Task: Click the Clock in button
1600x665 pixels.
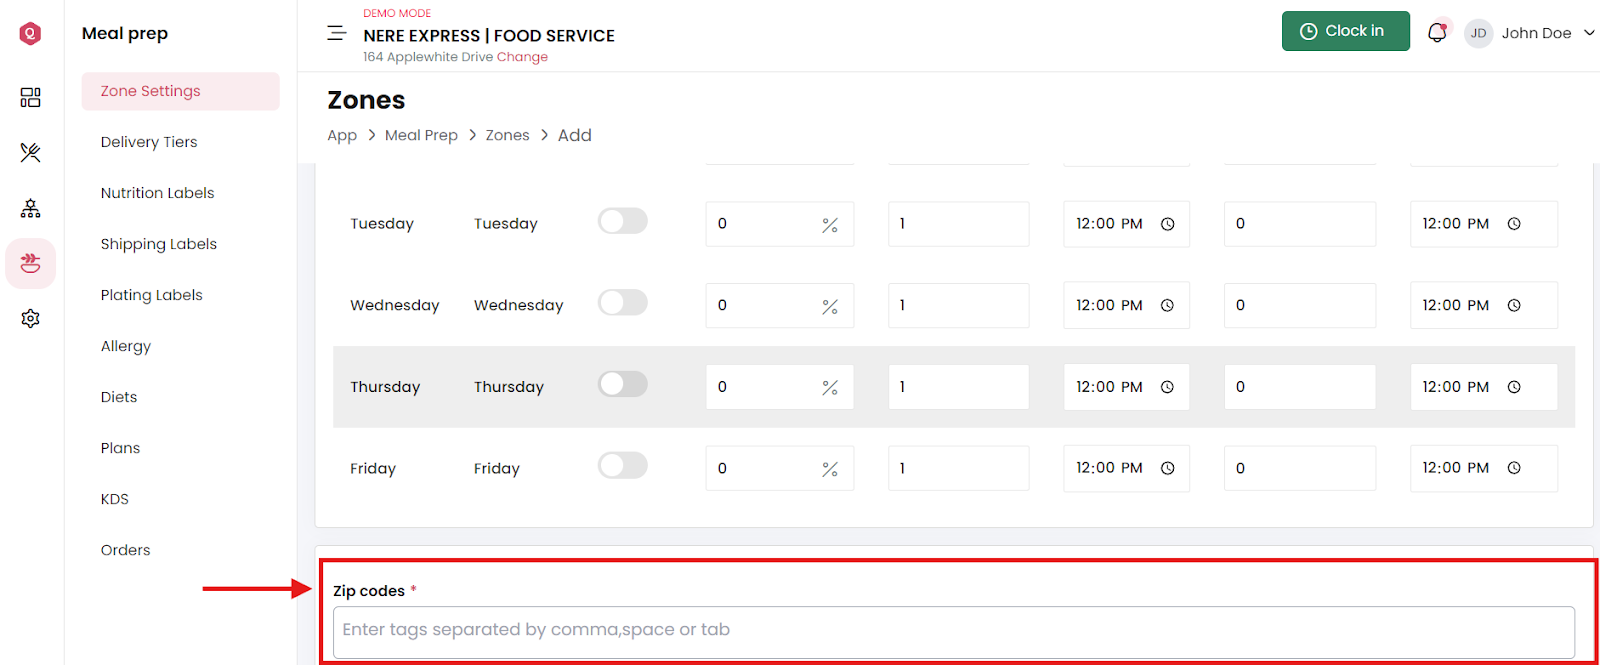Action: [x=1345, y=31]
